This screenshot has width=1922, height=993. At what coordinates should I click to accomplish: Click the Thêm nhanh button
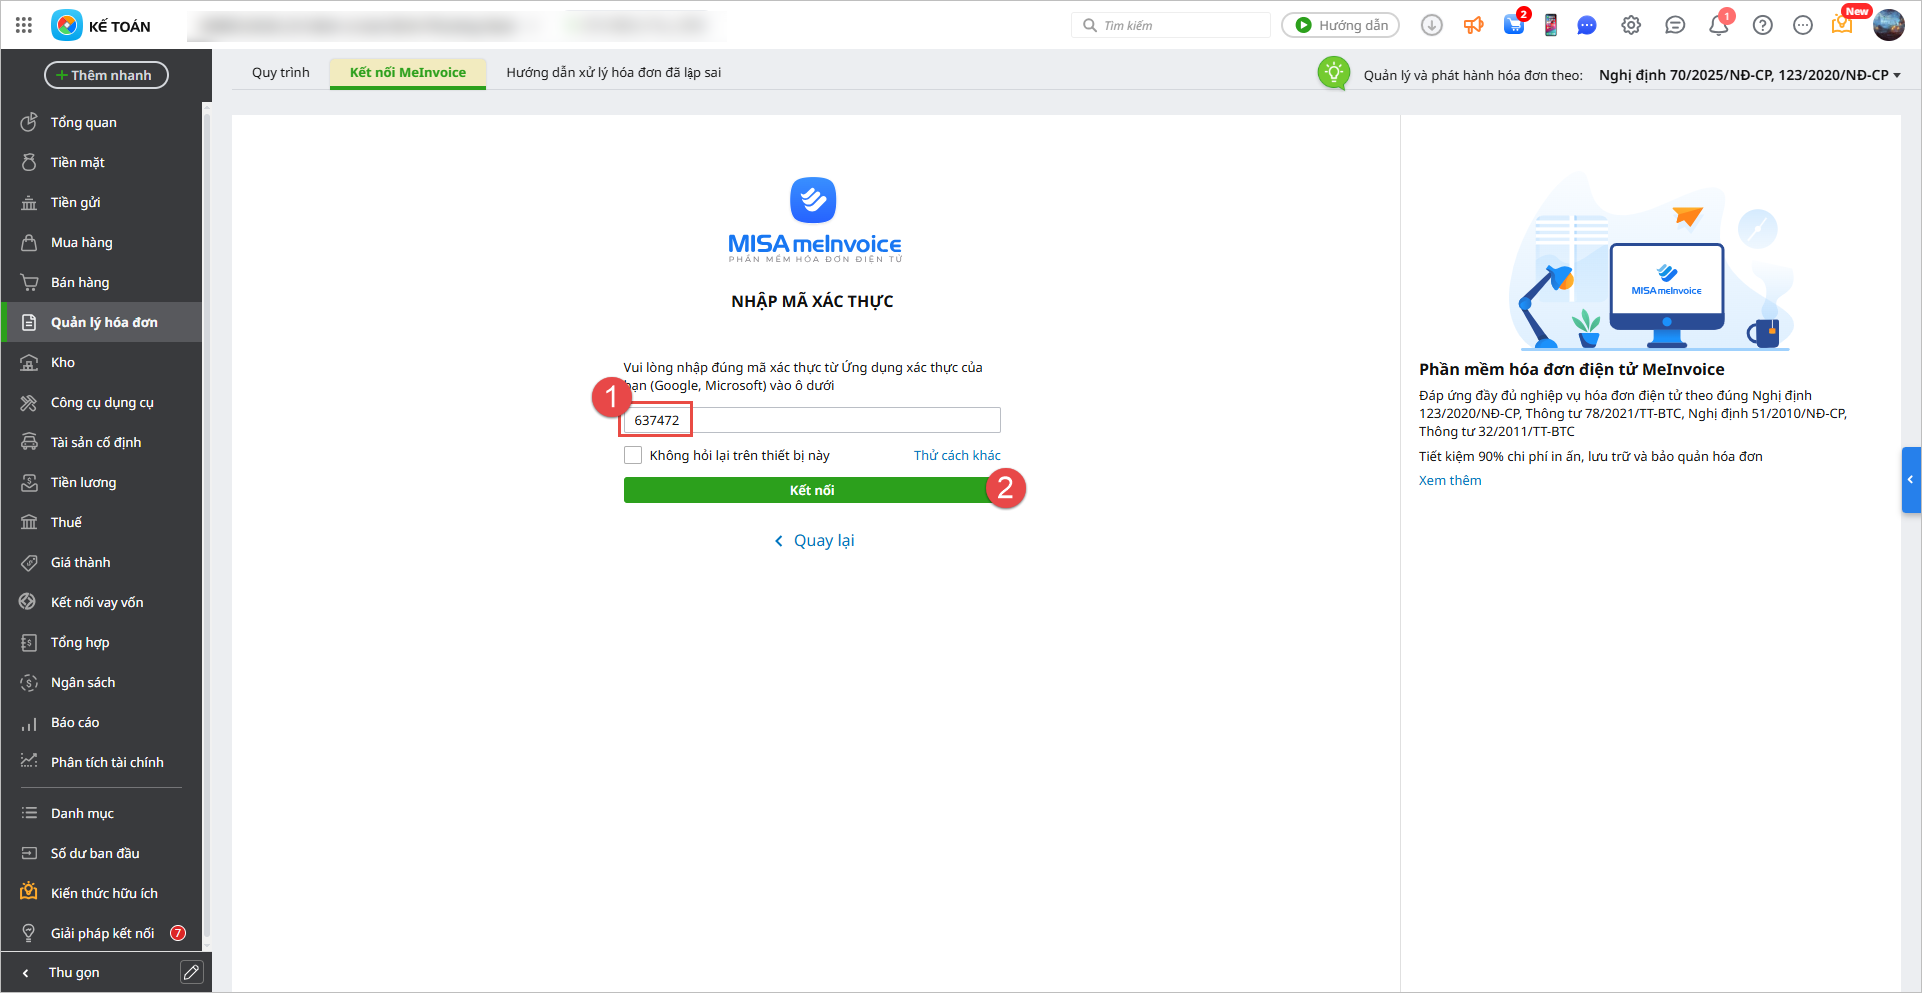106,75
